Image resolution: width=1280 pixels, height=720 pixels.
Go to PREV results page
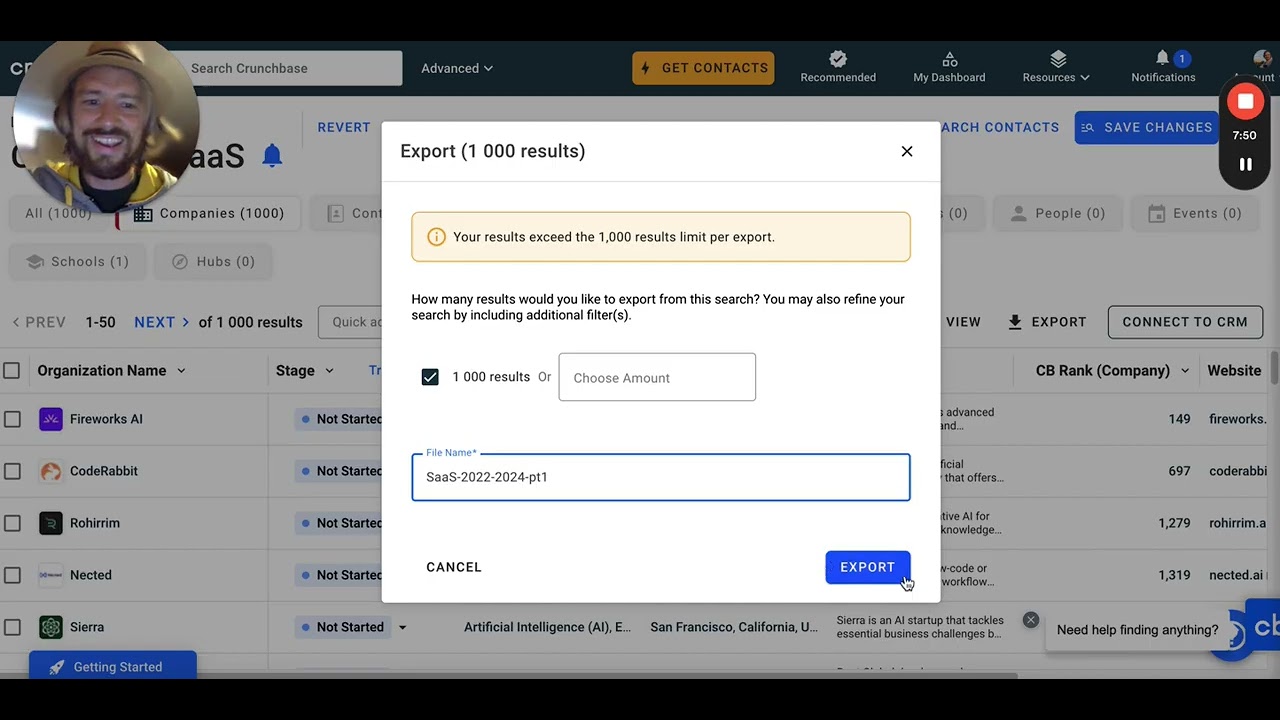[x=39, y=322]
